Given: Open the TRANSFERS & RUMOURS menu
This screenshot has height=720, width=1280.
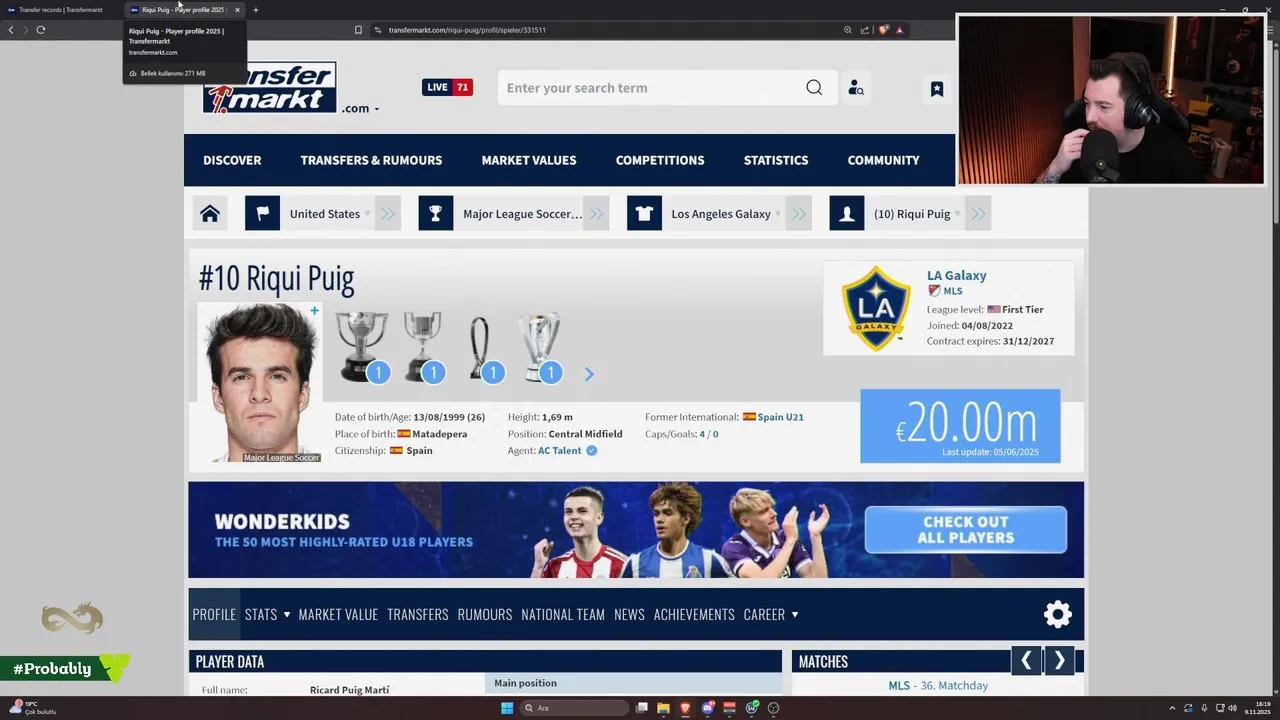Looking at the screenshot, I should point(371,160).
